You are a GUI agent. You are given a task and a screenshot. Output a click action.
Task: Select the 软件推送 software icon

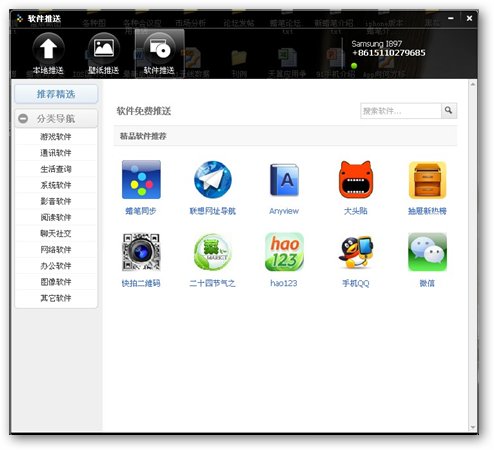pyautogui.click(x=159, y=49)
